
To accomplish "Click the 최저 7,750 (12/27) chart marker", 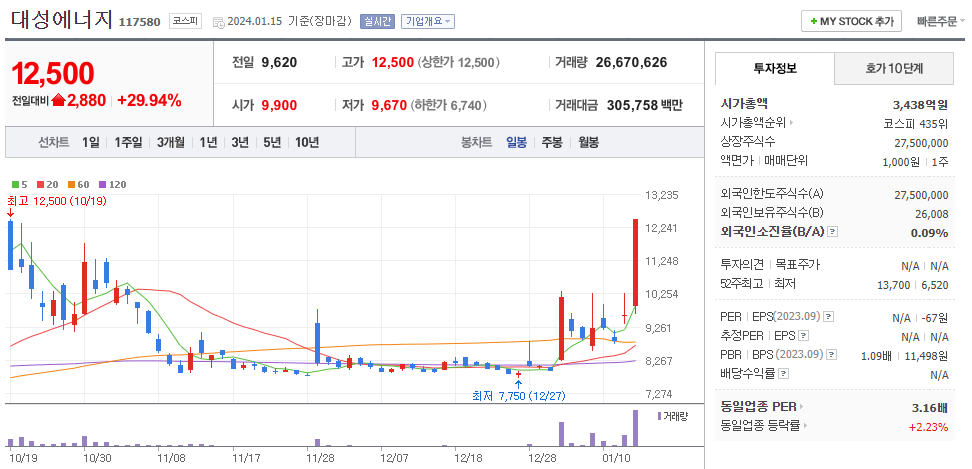I will pyautogui.click(x=519, y=395).
